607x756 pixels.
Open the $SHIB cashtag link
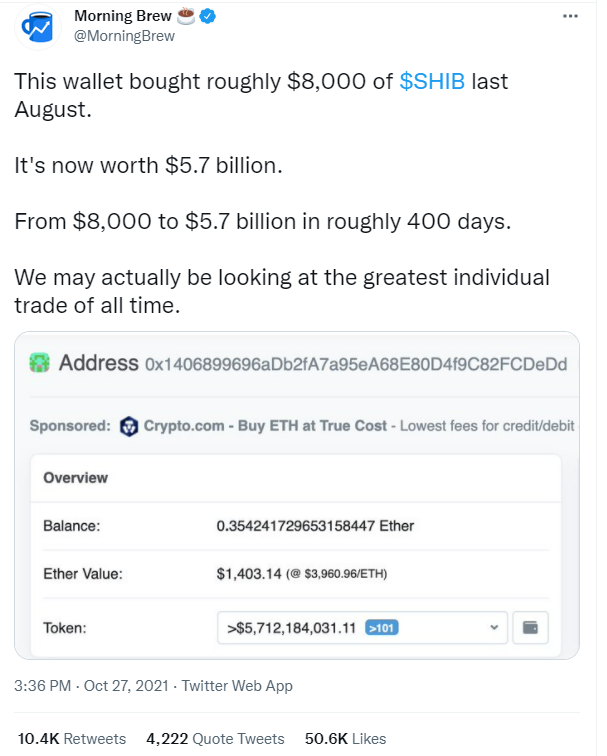tap(432, 81)
